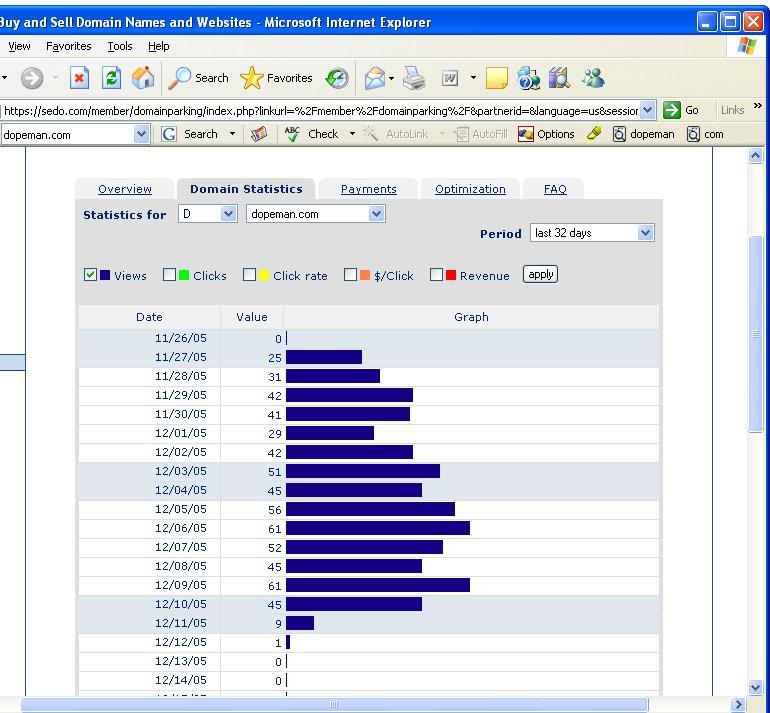Click inside the URL address field
The height and width of the screenshot is (713, 770).
tap(320, 110)
